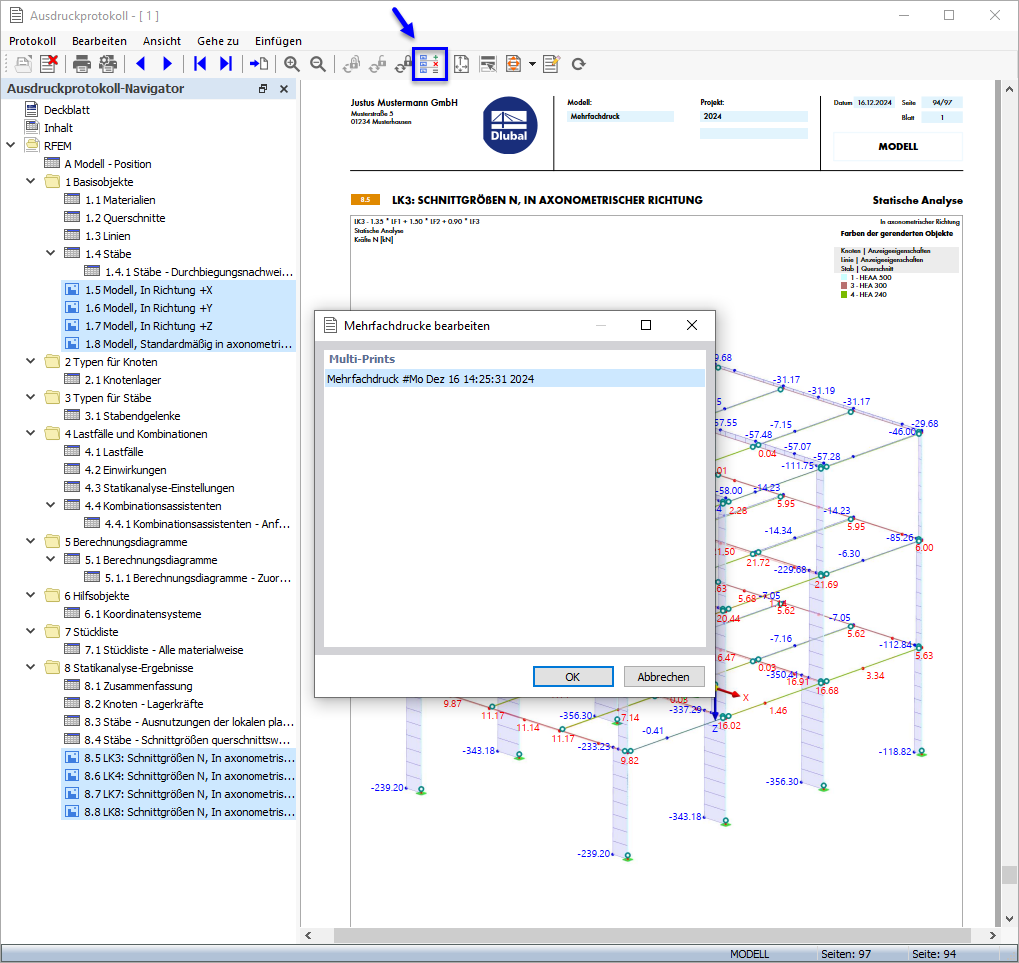Jump to the last page
1019x963 pixels.
coord(226,64)
